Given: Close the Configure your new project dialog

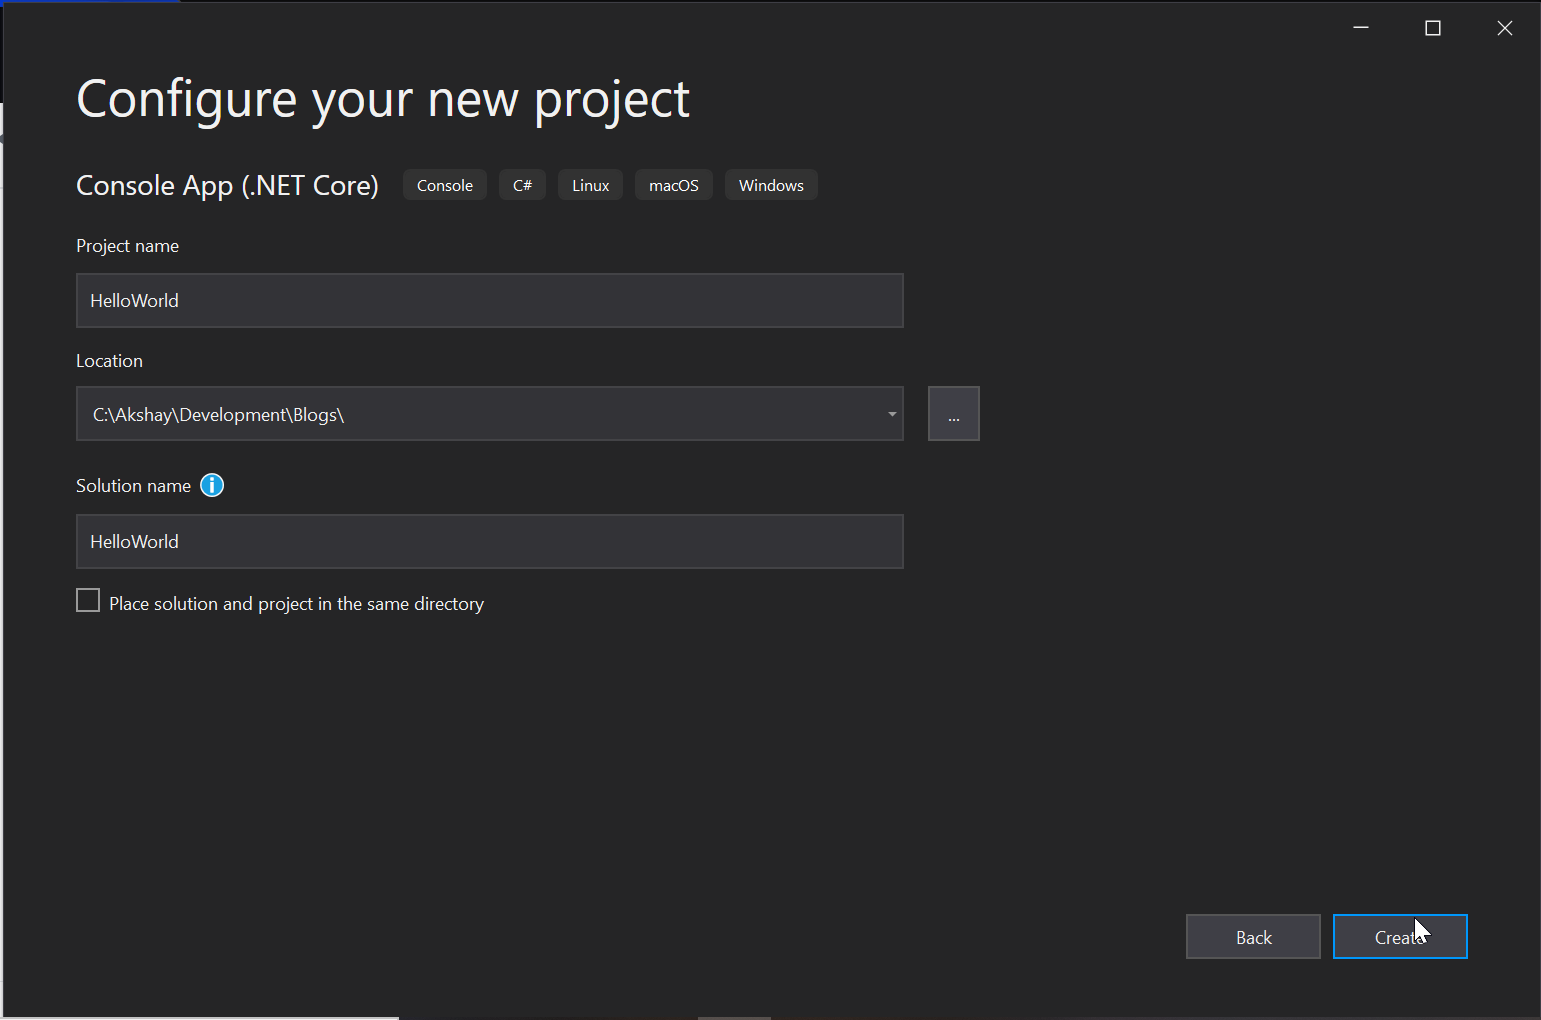Looking at the screenshot, I should coord(1505,27).
